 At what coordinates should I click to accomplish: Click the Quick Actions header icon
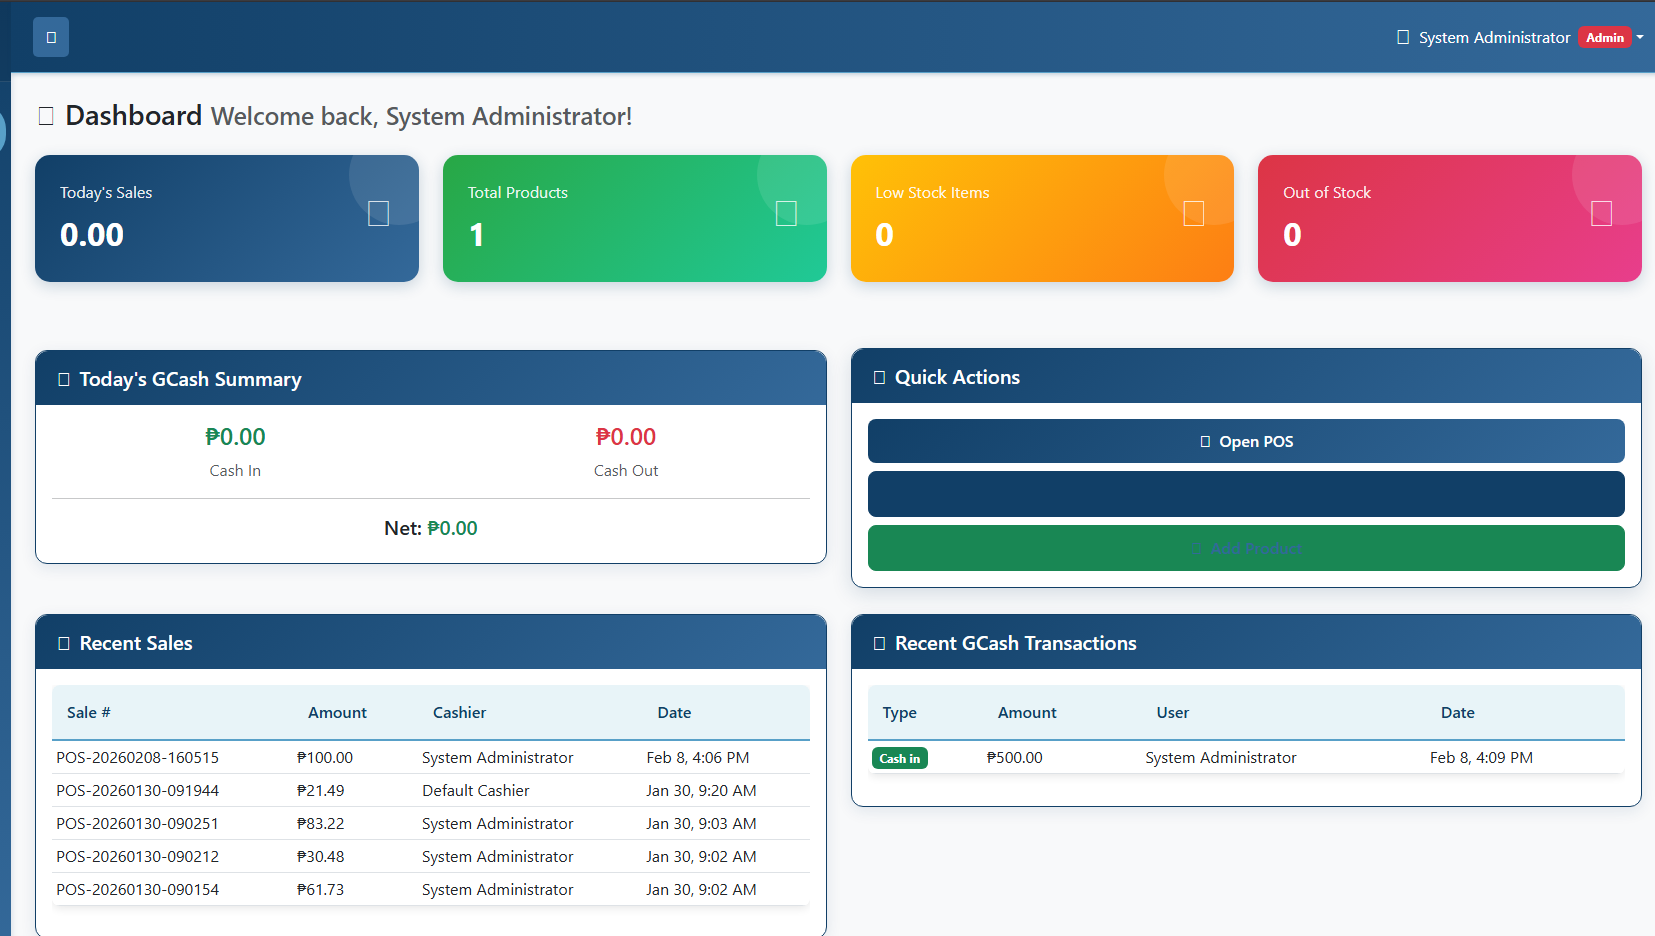coord(879,377)
